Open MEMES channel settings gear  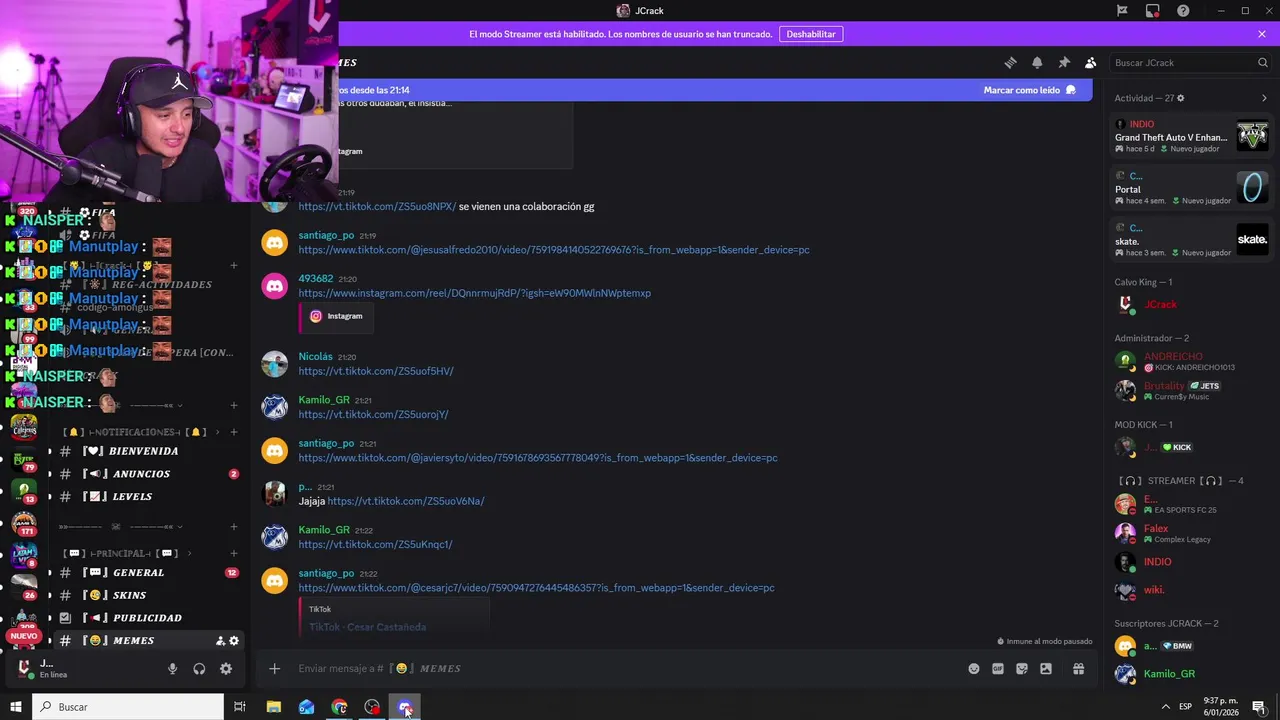point(234,641)
